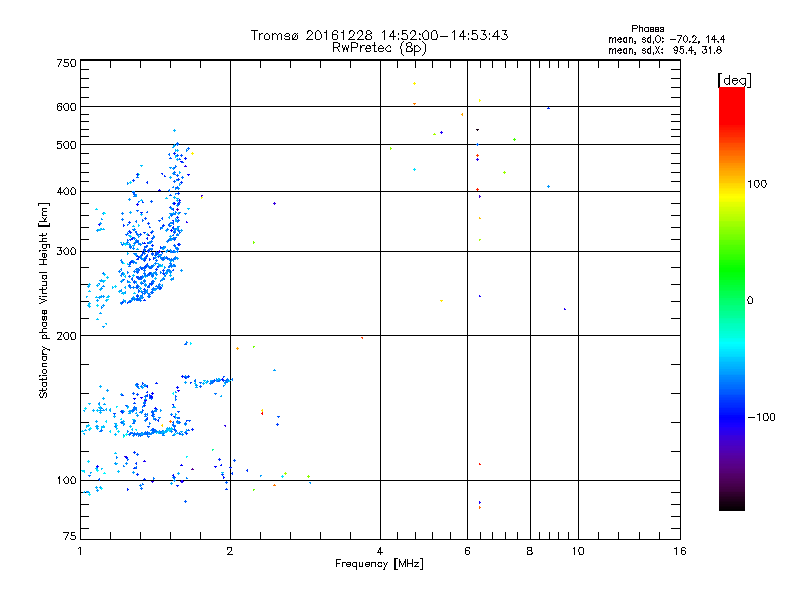The image size is (800, 600).
Task: Click the '[deg]' colorbar unit label
Action: [x=734, y=80]
